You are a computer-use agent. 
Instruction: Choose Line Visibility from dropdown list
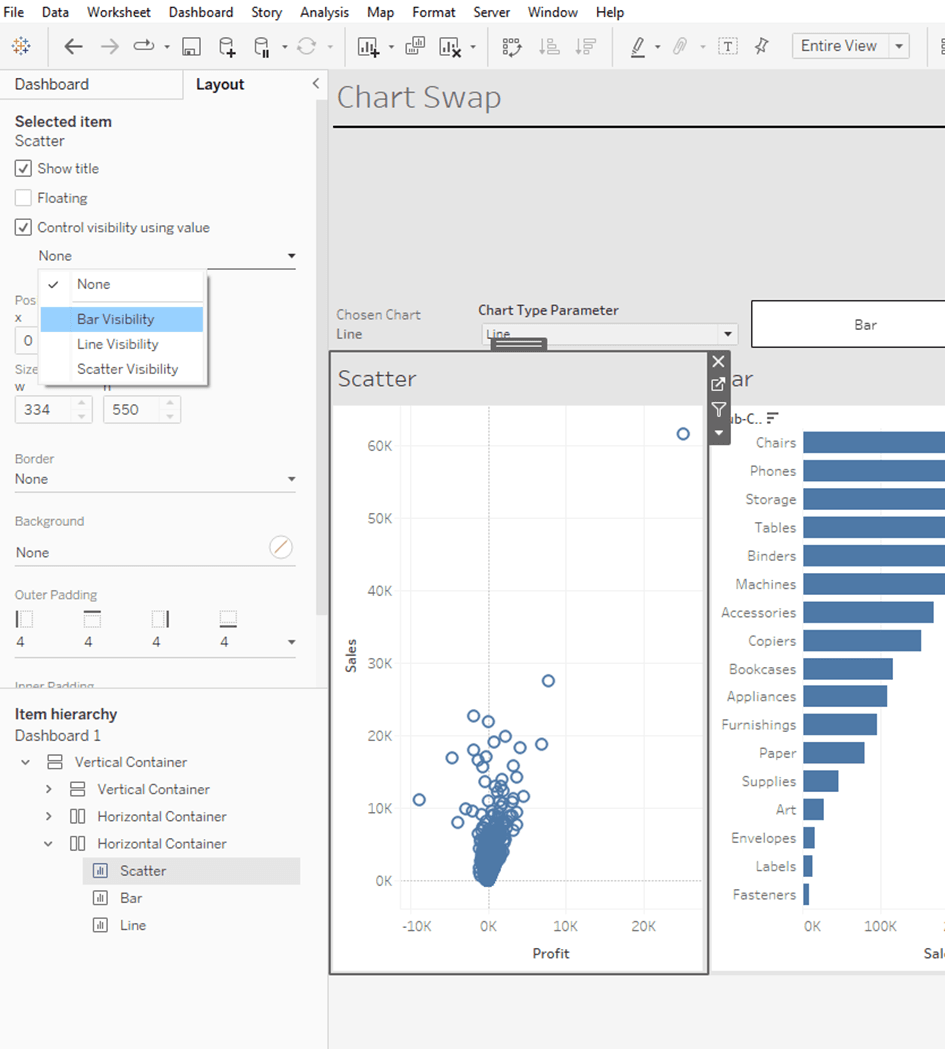click(x=122, y=344)
